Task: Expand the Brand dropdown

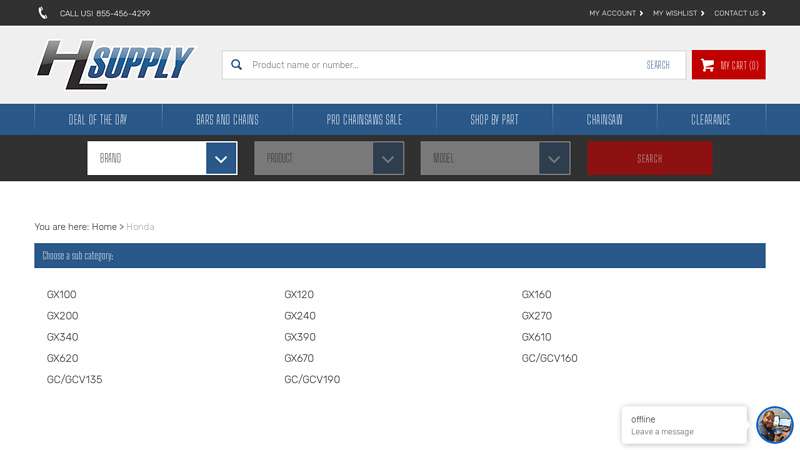Action: [x=162, y=158]
